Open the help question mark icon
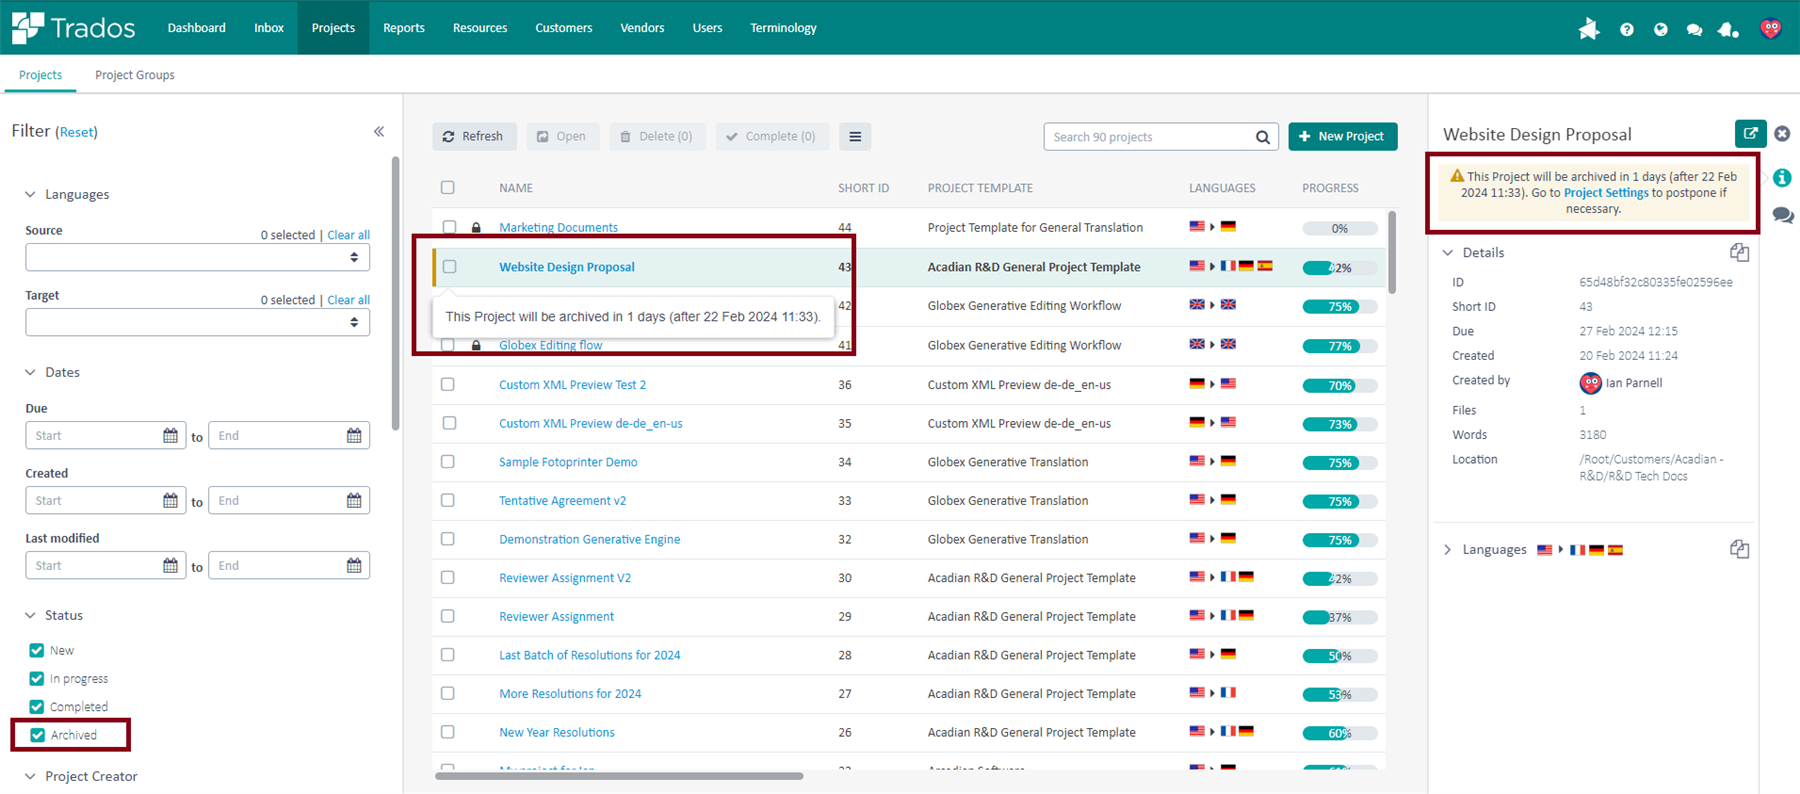 [x=1627, y=29]
